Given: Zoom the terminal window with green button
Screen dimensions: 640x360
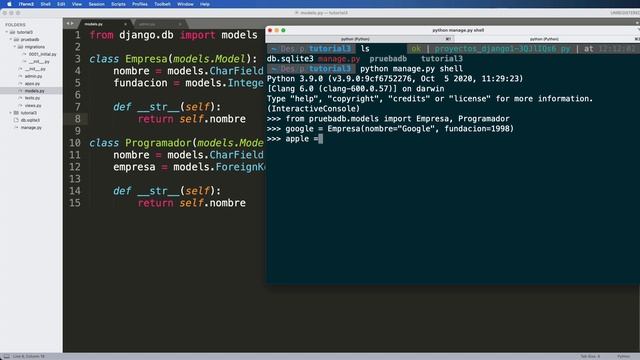Looking at the screenshot, I should (283, 30).
